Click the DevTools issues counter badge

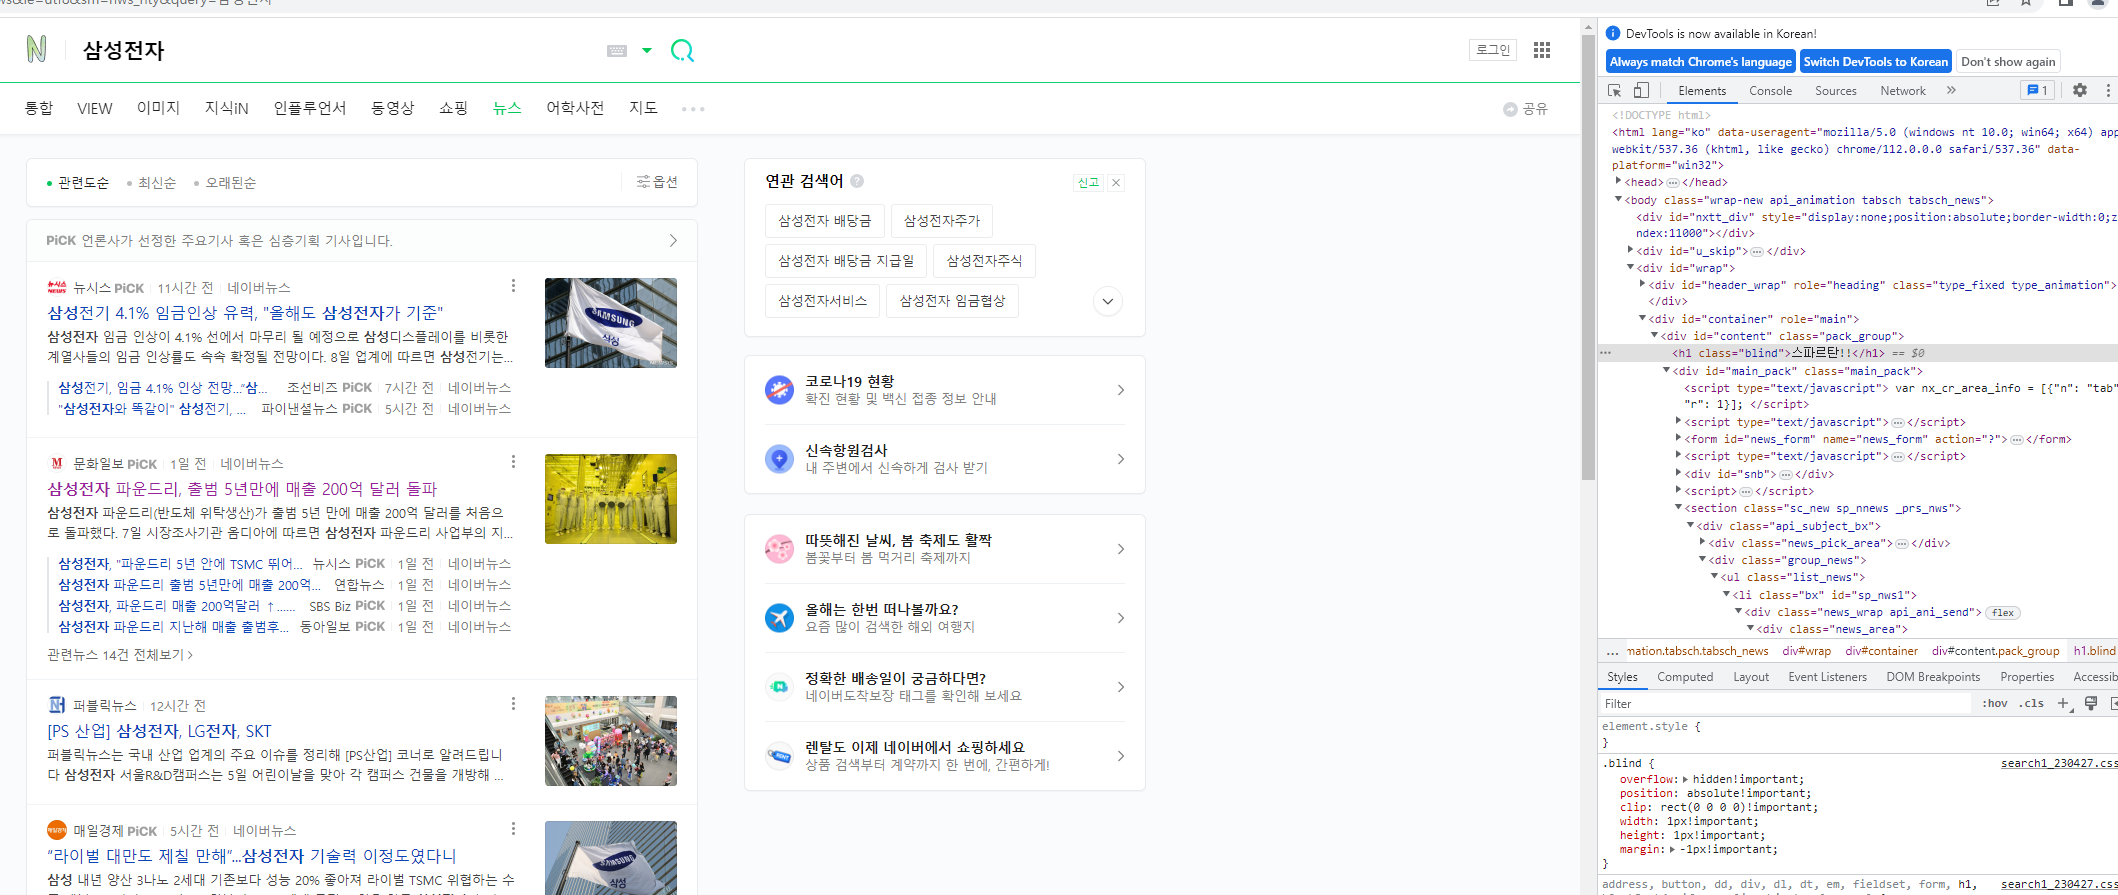[x=2037, y=90]
